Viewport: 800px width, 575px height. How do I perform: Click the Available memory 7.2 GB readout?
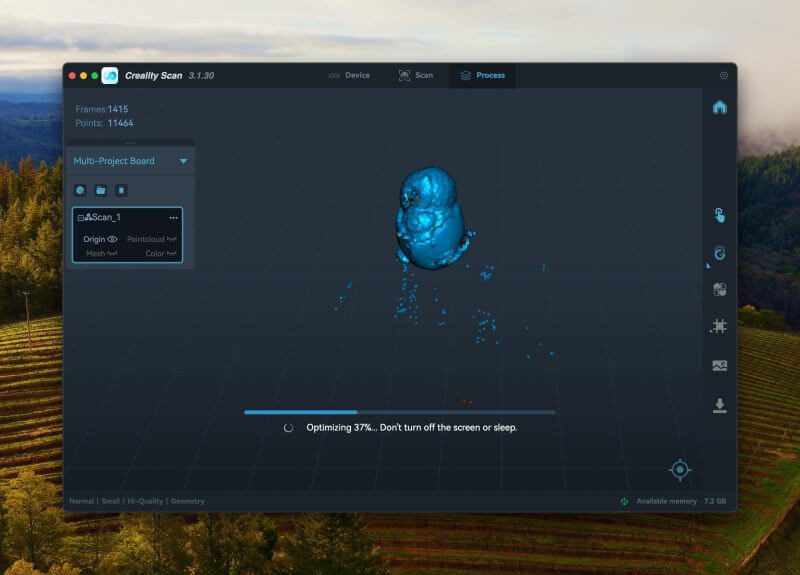[x=681, y=501]
